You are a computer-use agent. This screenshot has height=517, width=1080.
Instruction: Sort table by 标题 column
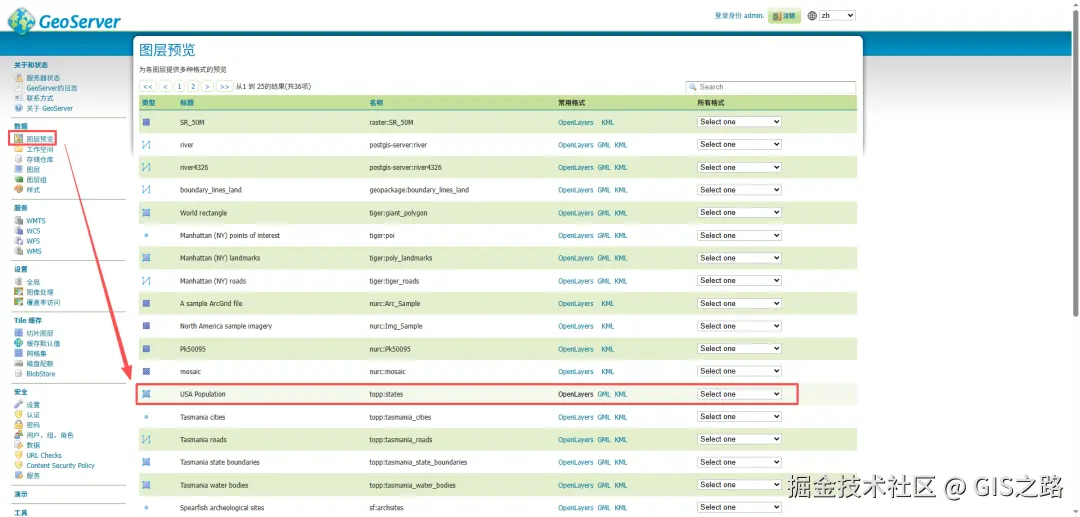click(x=187, y=103)
